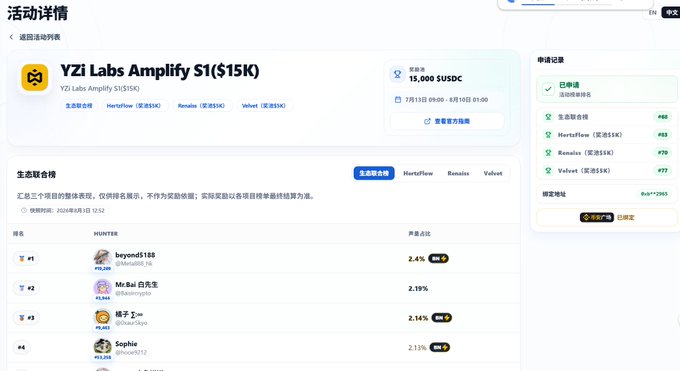Screen dimensions: 680x371
Task: Open Sophie's avatar
Action: [102, 346]
